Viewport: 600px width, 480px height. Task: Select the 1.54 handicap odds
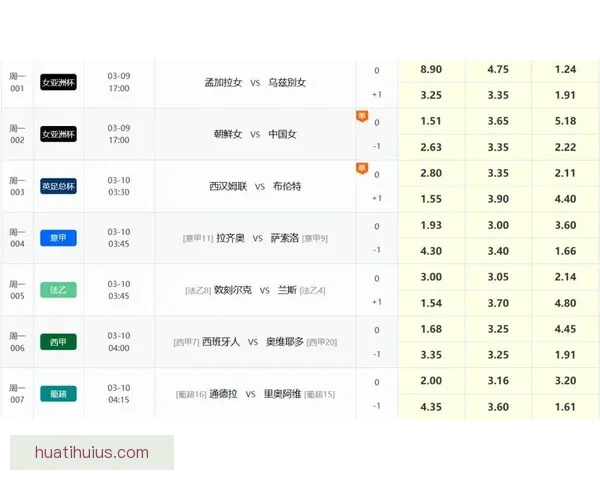(x=431, y=303)
